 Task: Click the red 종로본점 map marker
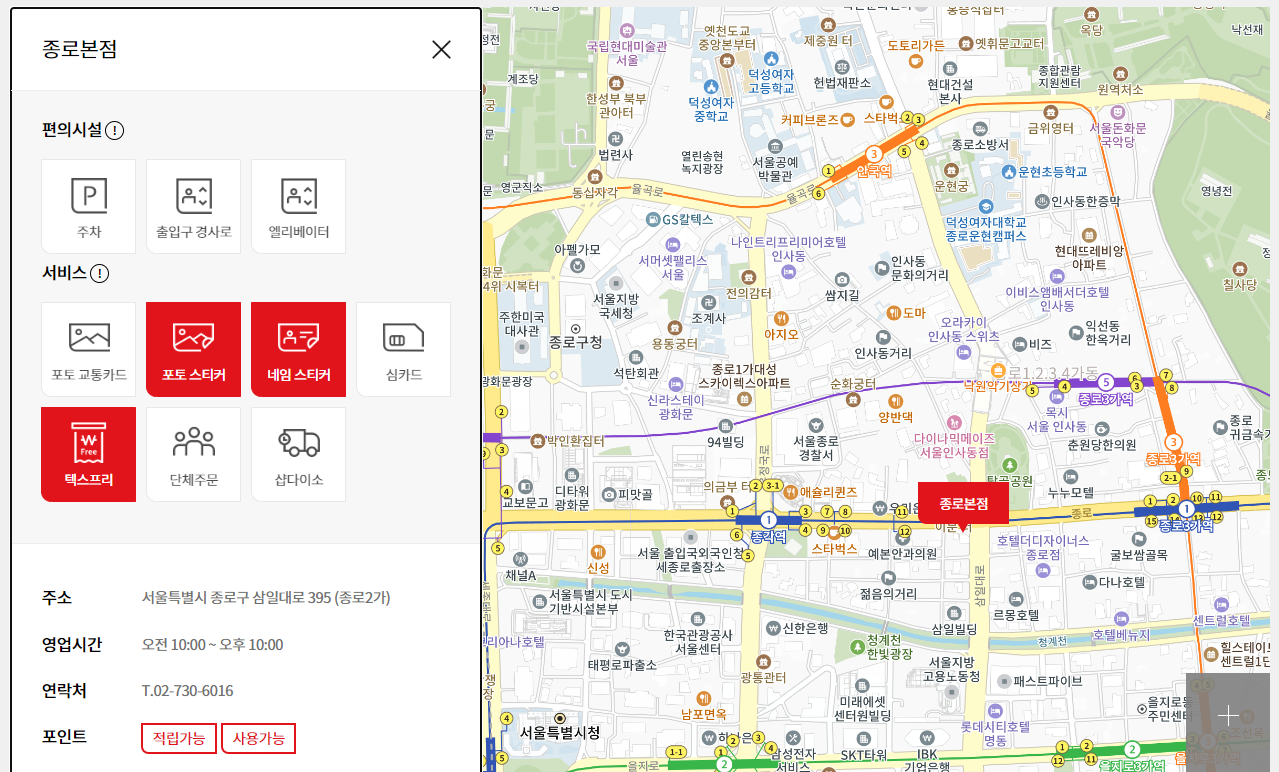tap(963, 503)
